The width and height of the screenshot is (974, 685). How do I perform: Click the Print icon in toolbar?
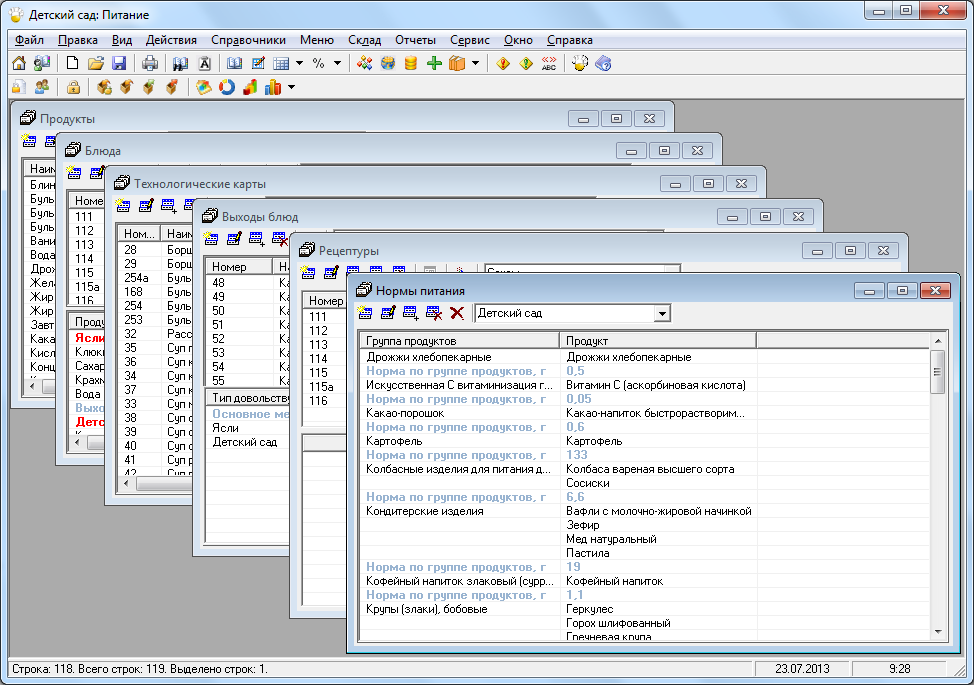point(149,63)
